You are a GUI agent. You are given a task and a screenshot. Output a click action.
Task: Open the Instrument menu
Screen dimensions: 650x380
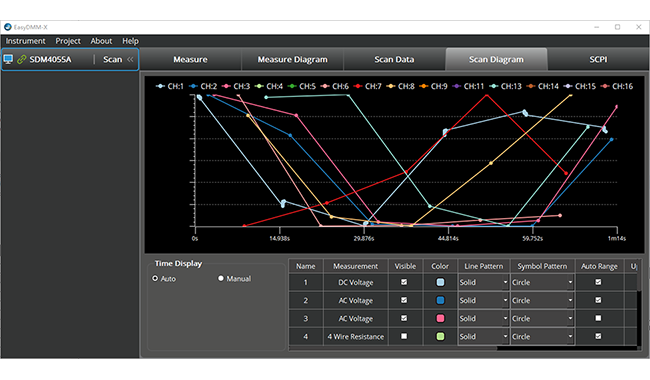point(25,41)
